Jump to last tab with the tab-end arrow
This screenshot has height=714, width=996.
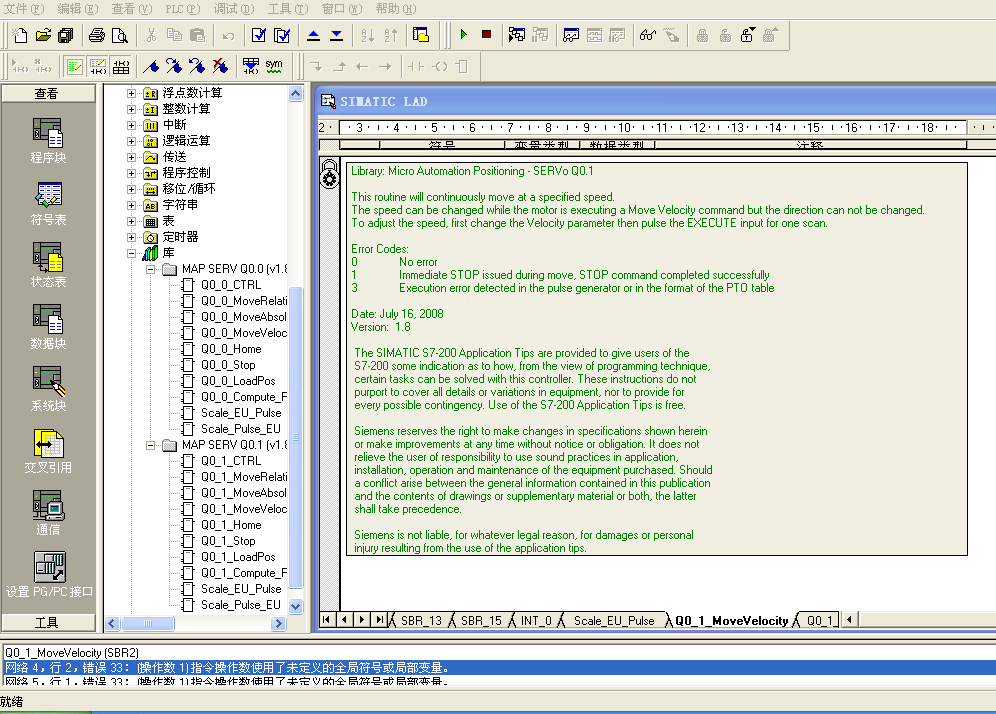click(379, 619)
